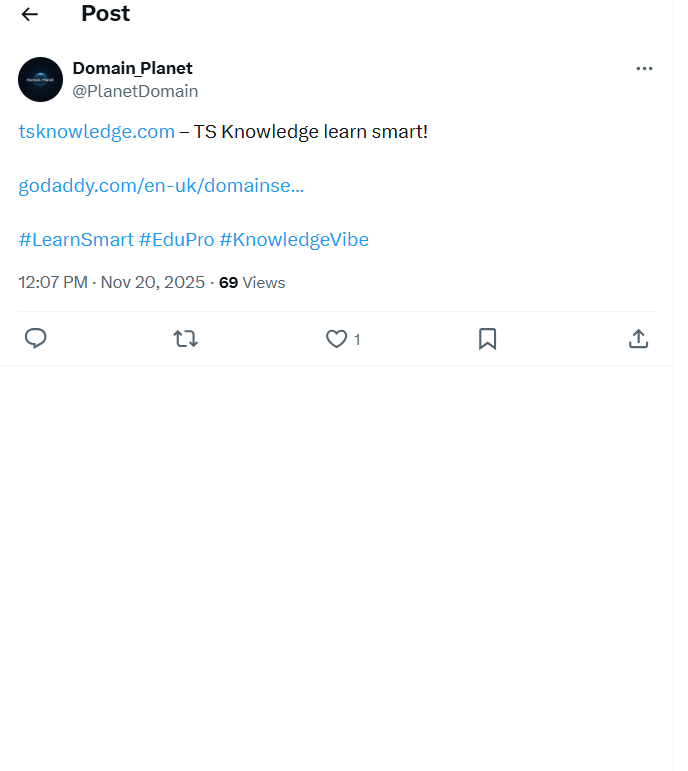Reply using the speech bubble icon
688x771 pixels.
point(36,339)
